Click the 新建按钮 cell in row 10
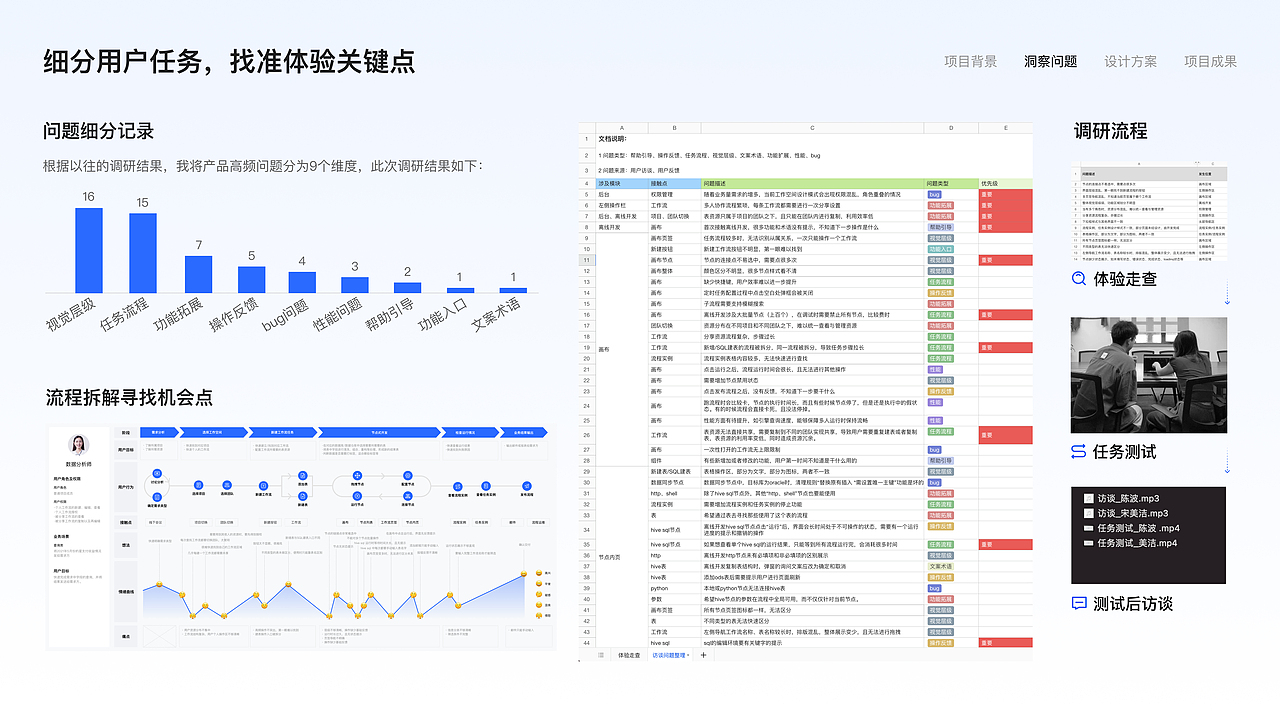The width and height of the screenshot is (1280, 720). [675, 249]
